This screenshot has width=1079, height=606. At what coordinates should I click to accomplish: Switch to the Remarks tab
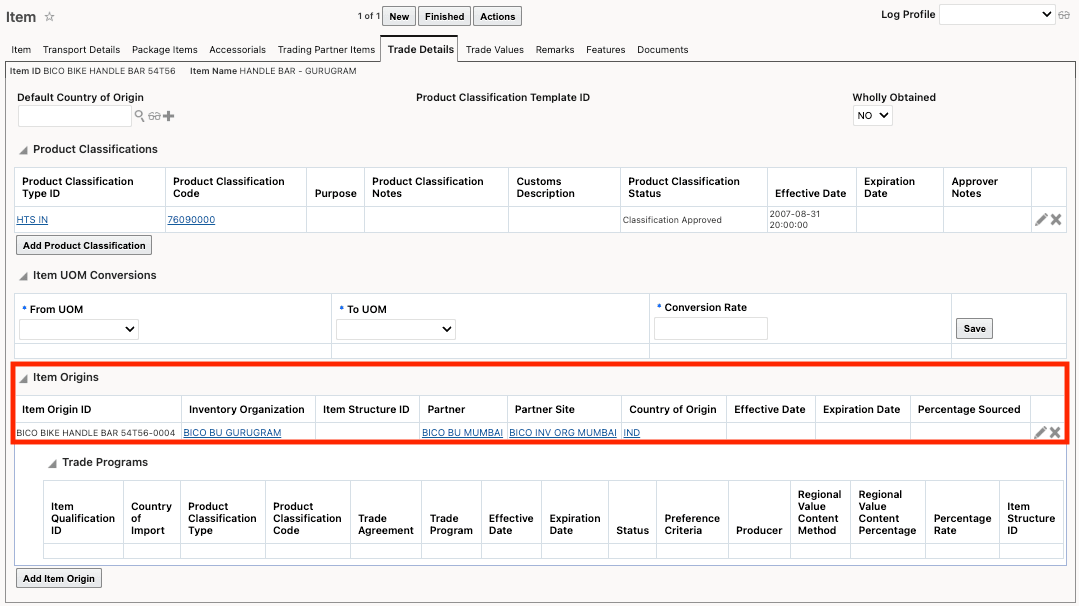555,50
